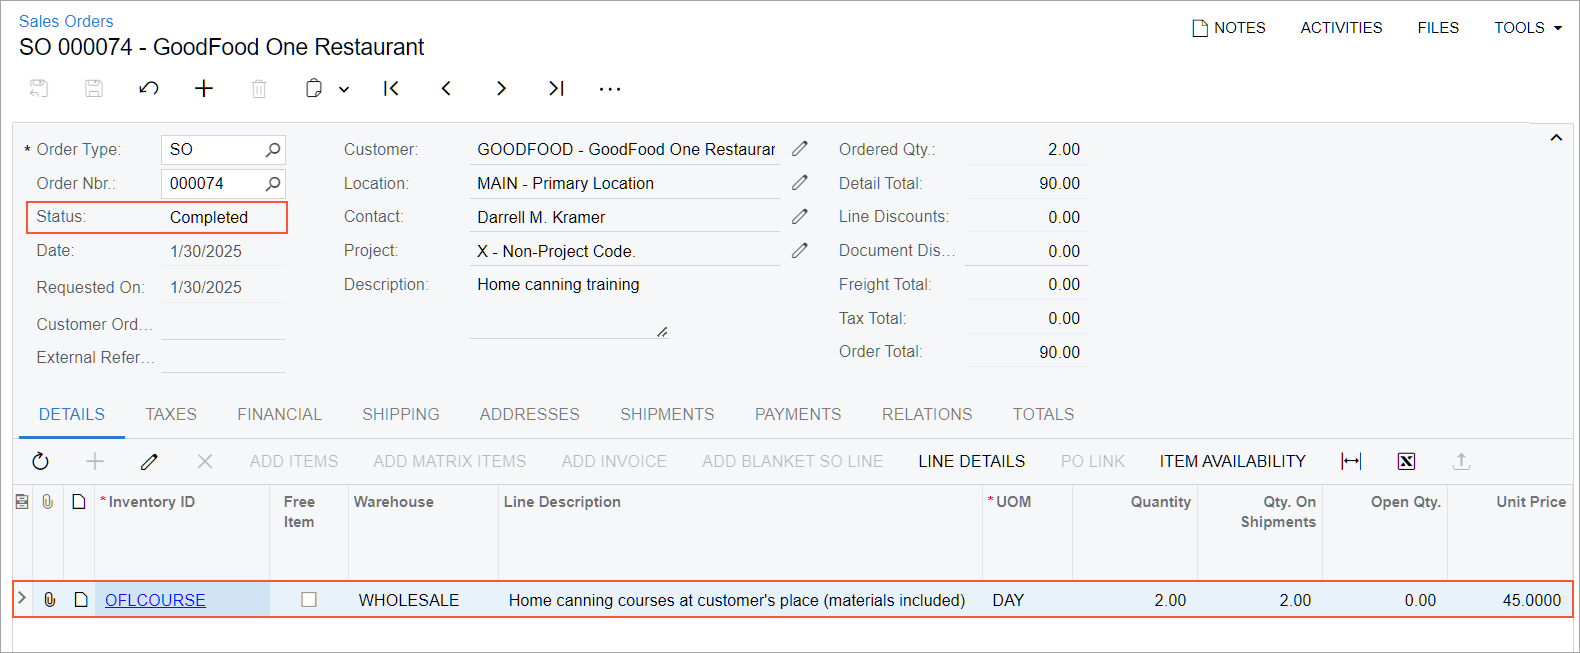Add a new record with the plus icon
Image resolution: width=1580 pixels, height=653 pixels.
tap(204, 89)
